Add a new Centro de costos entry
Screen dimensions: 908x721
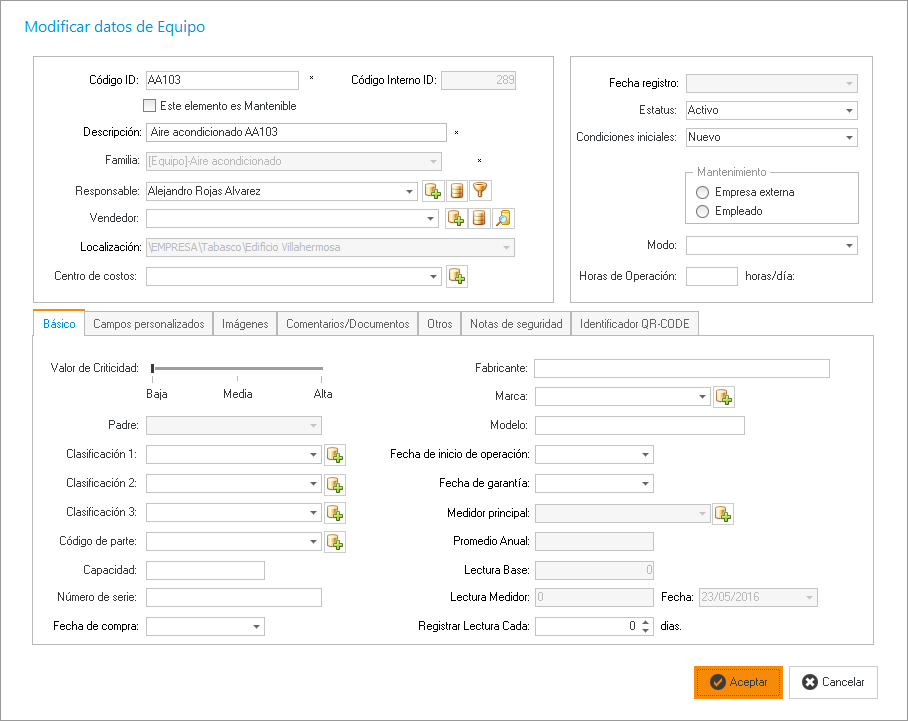point(457,277)
